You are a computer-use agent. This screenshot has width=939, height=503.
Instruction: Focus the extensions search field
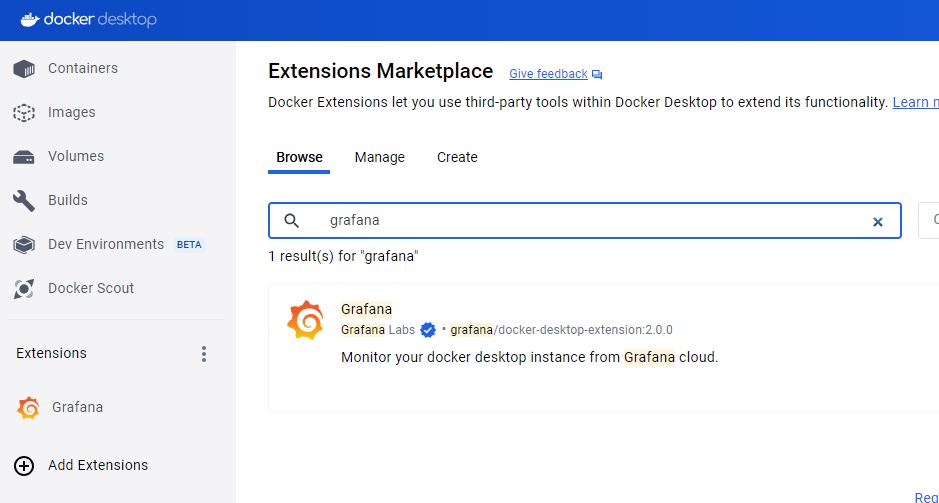pyautogui.click(x=584, y=221)
